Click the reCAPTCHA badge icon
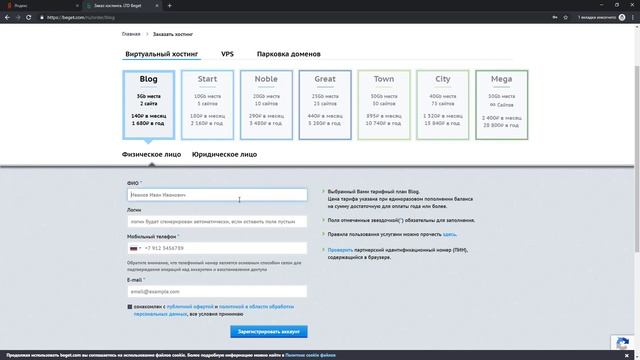The height and width of the screenshot is (360, 640). pos(622,343)
